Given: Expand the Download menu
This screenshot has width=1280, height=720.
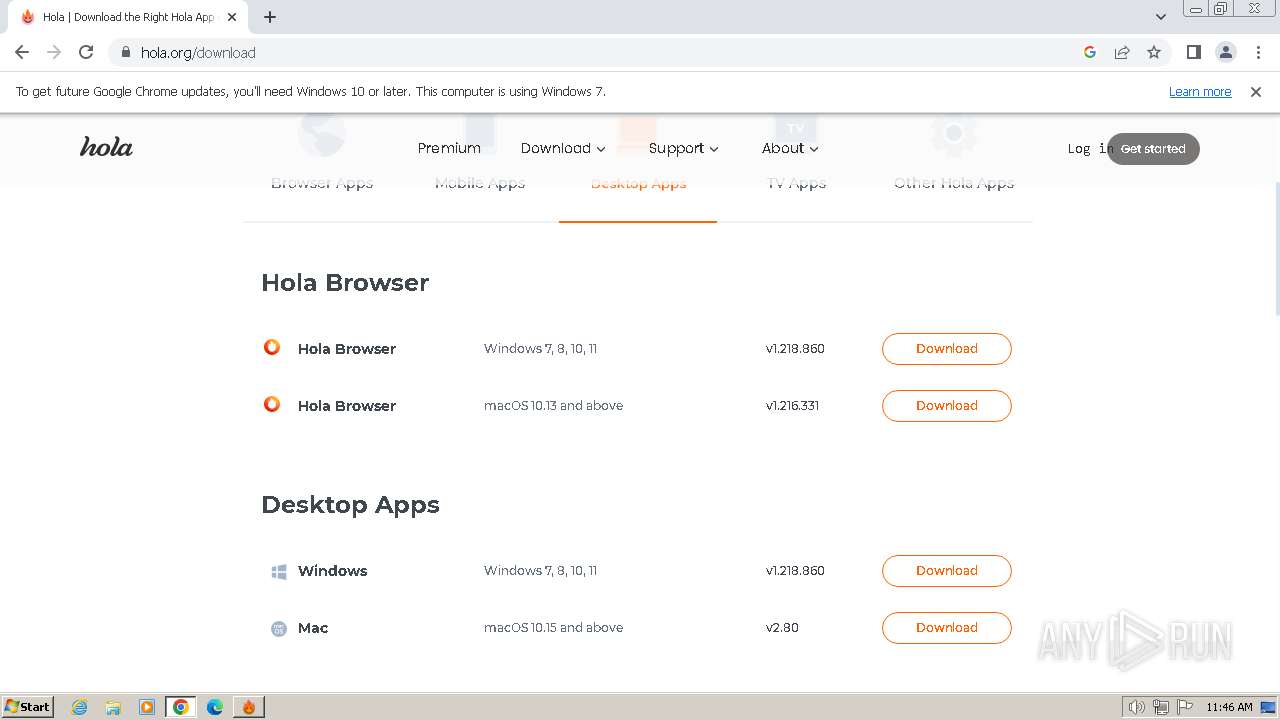Looking at the screenshot, I should pos(563,148).
